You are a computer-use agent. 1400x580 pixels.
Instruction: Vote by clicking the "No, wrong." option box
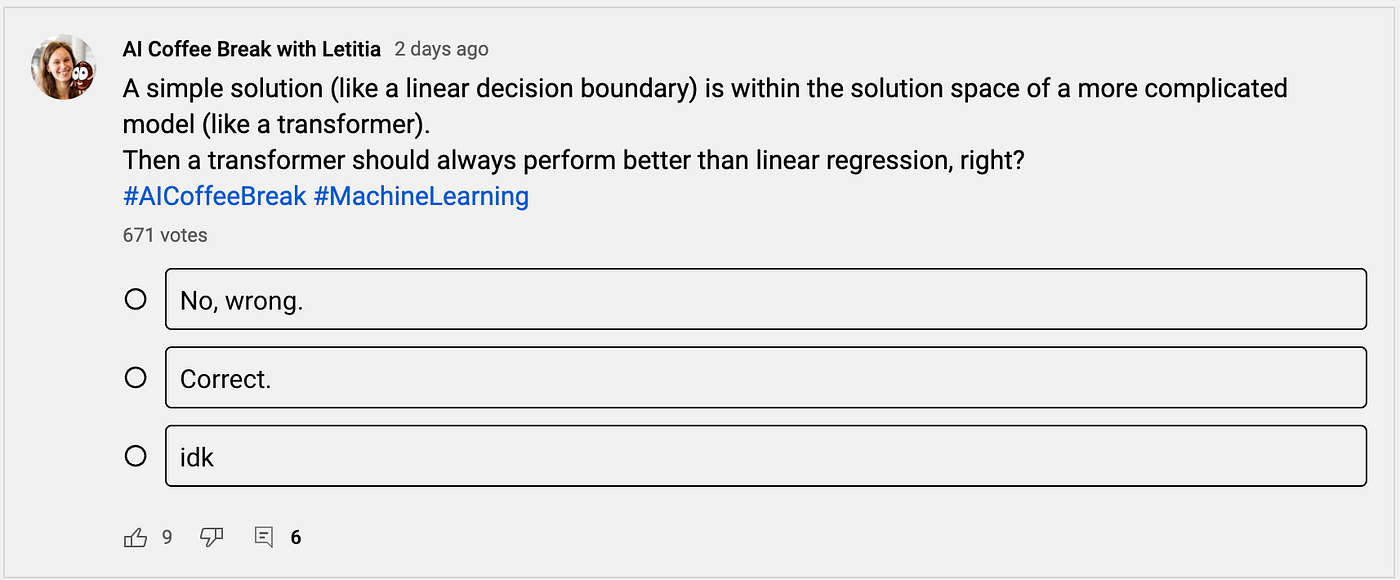(x=765, y=299)
